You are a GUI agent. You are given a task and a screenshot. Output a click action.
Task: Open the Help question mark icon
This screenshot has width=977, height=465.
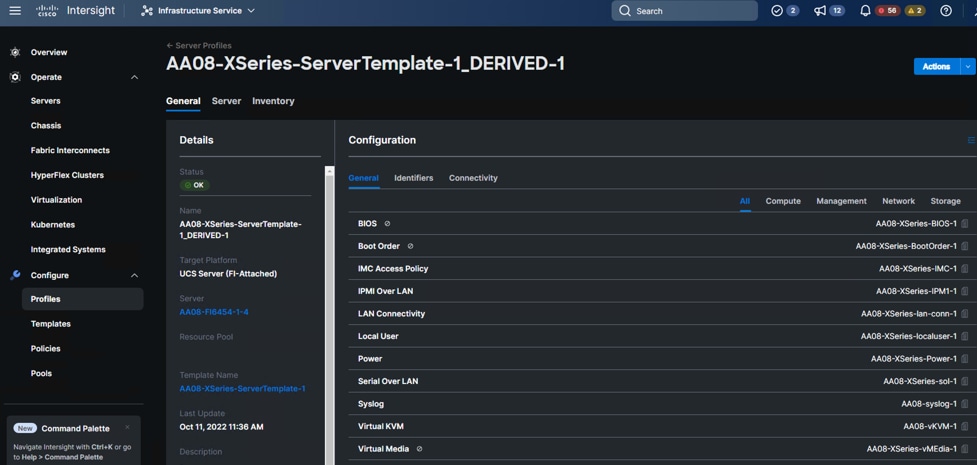tap(946, 11)
